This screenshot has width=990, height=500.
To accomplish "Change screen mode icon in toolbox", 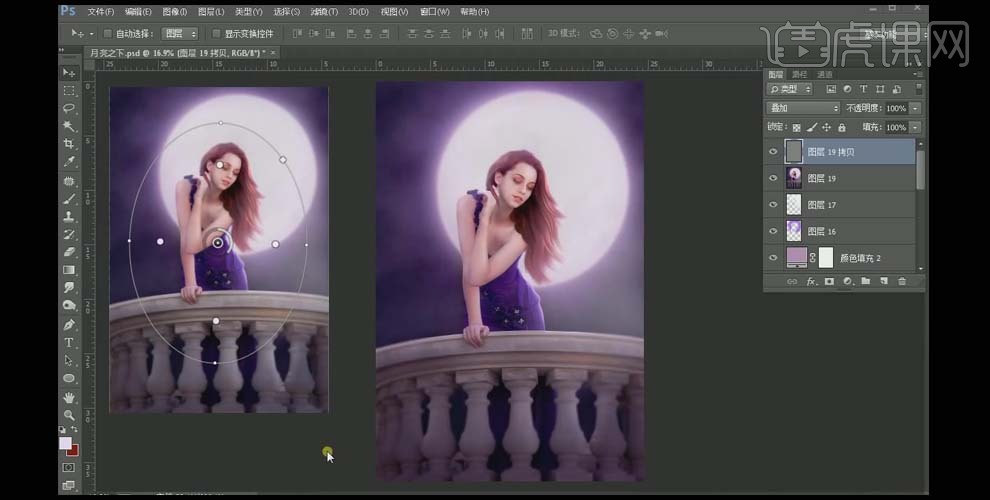I will [x=69, y=485].
